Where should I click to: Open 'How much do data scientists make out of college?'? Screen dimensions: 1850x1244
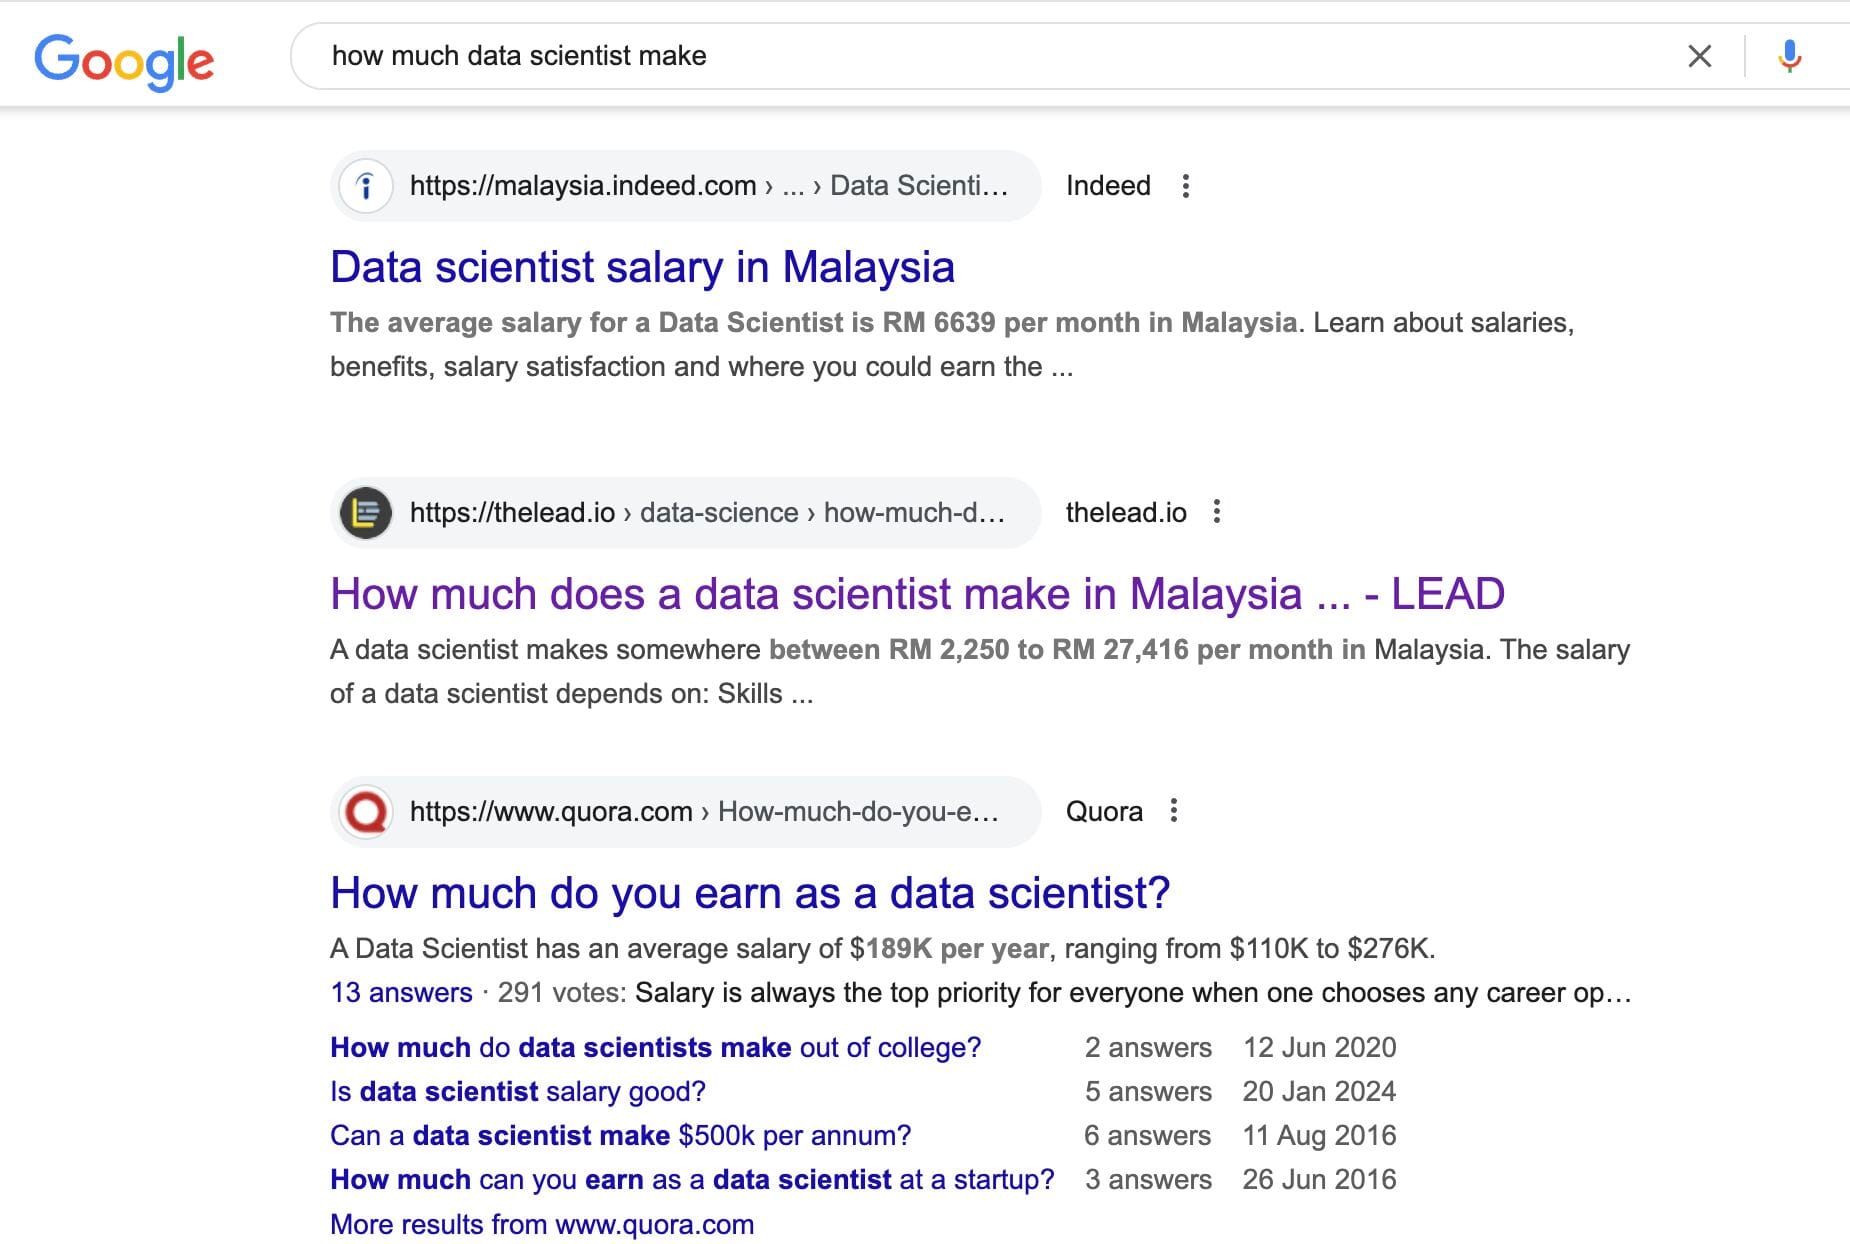click(x=656, y=1048)
